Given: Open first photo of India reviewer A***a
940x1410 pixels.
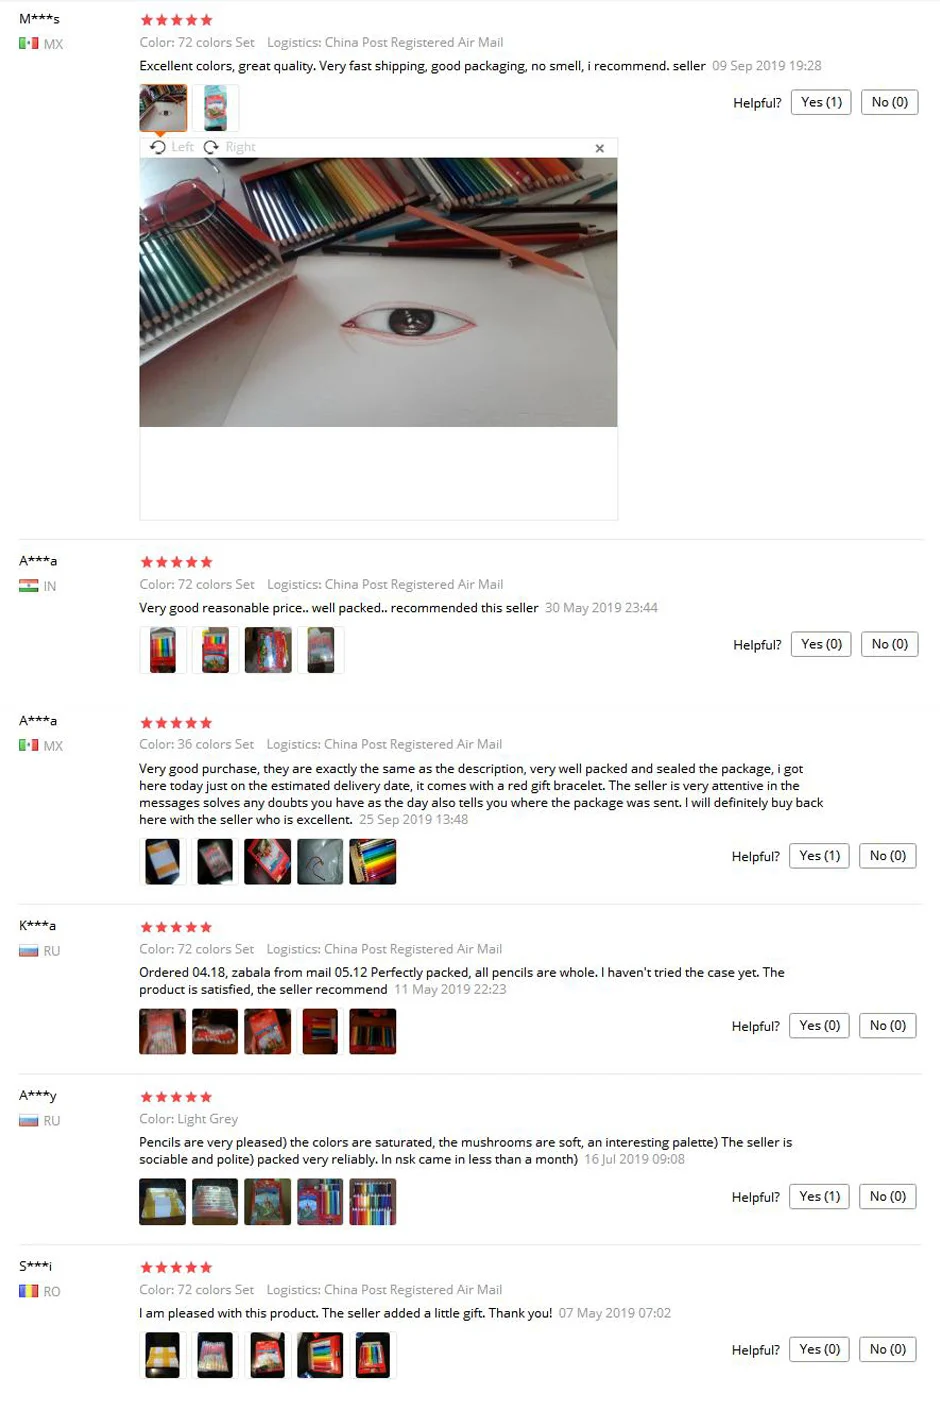Looking at the screenshot, I should 163,650.
